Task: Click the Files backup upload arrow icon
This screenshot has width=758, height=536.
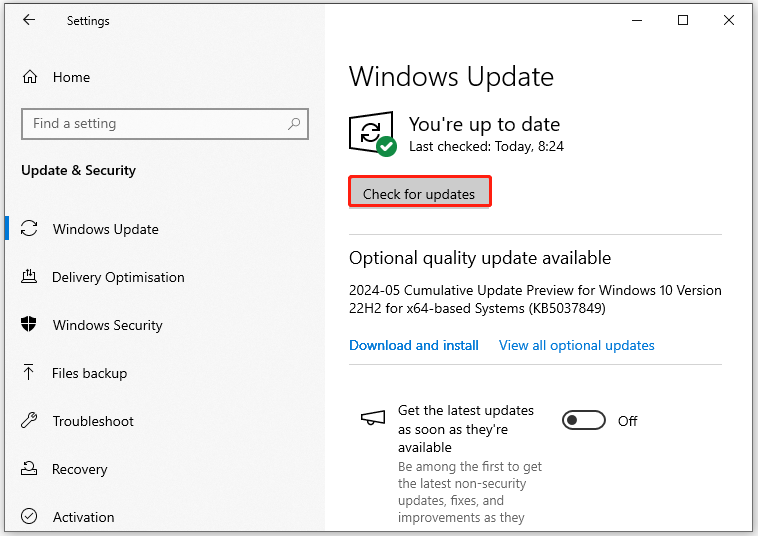Action: [29, 372]
